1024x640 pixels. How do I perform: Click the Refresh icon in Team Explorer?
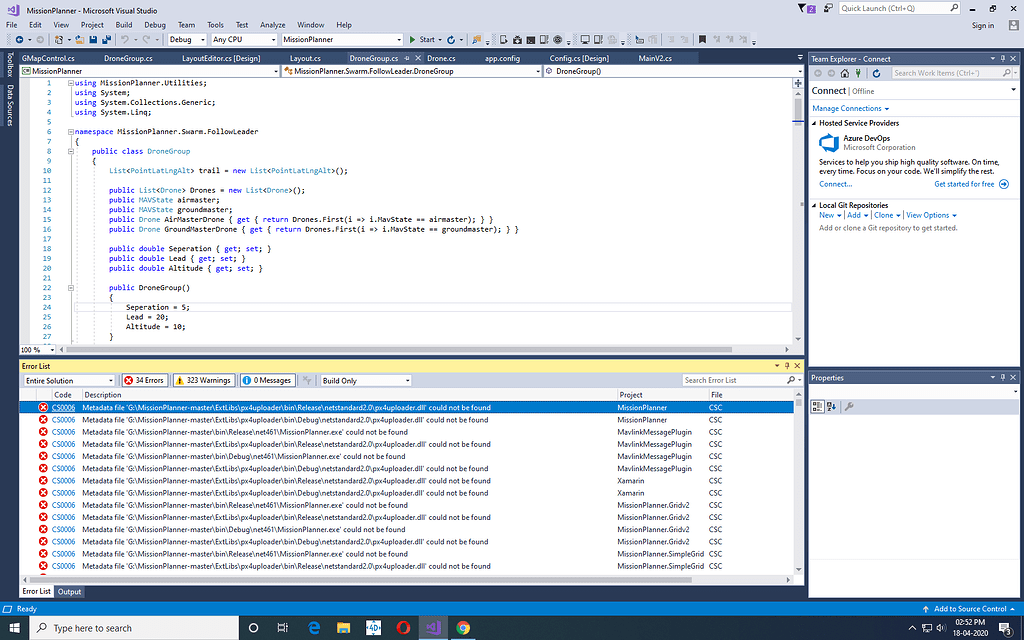point(876,73)
